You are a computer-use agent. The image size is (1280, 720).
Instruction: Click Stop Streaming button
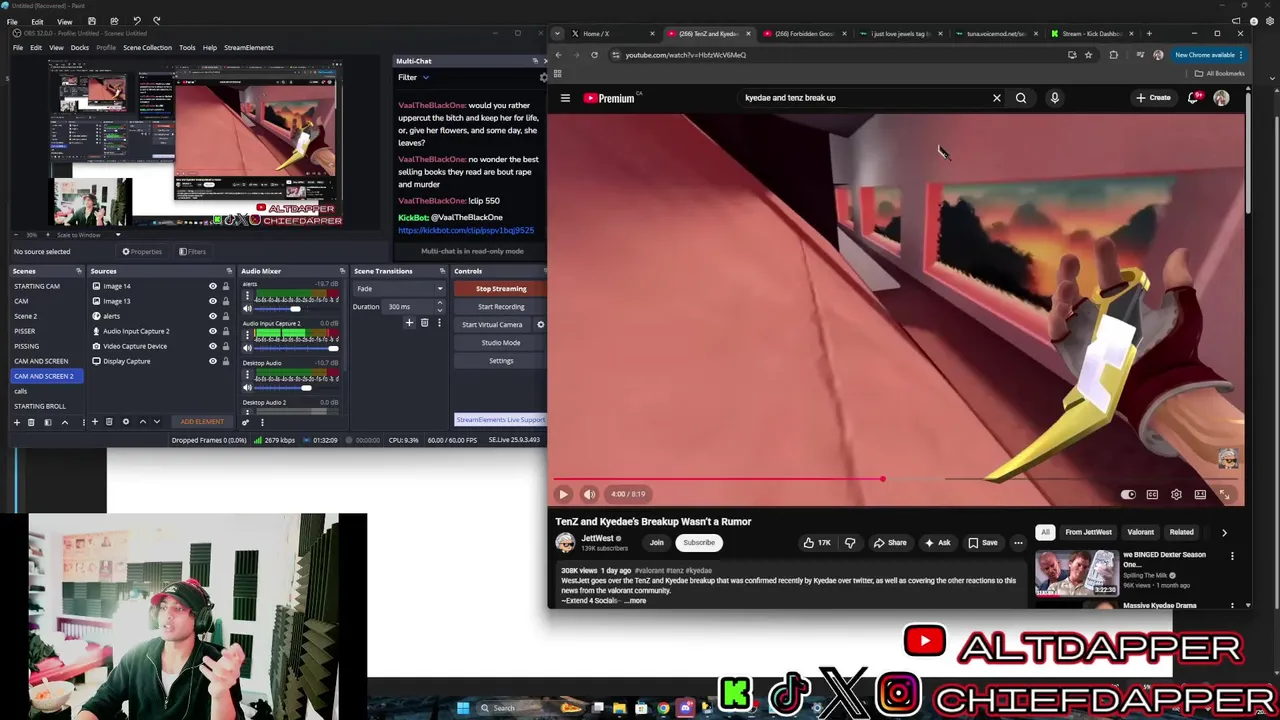tap(500, 289)
